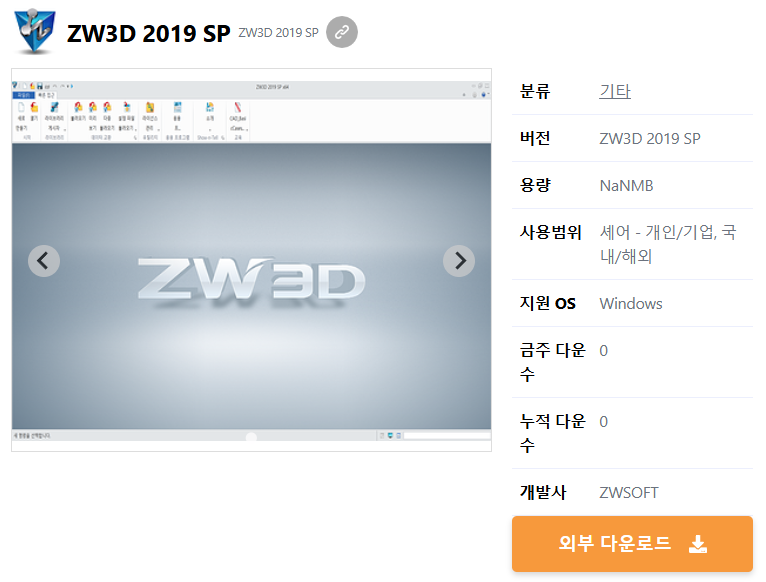Open the 기타 category link
The width and height of the screenshot is (766, 582).
point(615,91)
